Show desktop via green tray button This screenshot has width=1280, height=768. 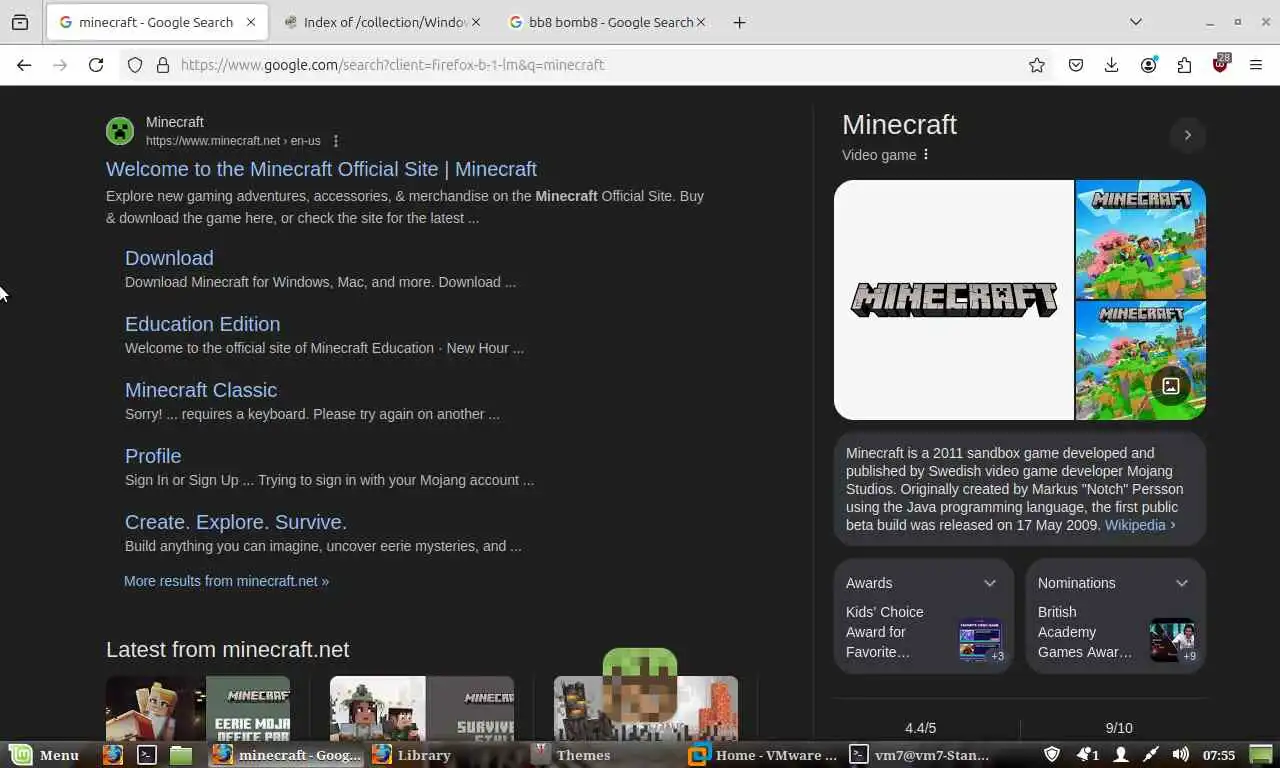coord(1261,755)
